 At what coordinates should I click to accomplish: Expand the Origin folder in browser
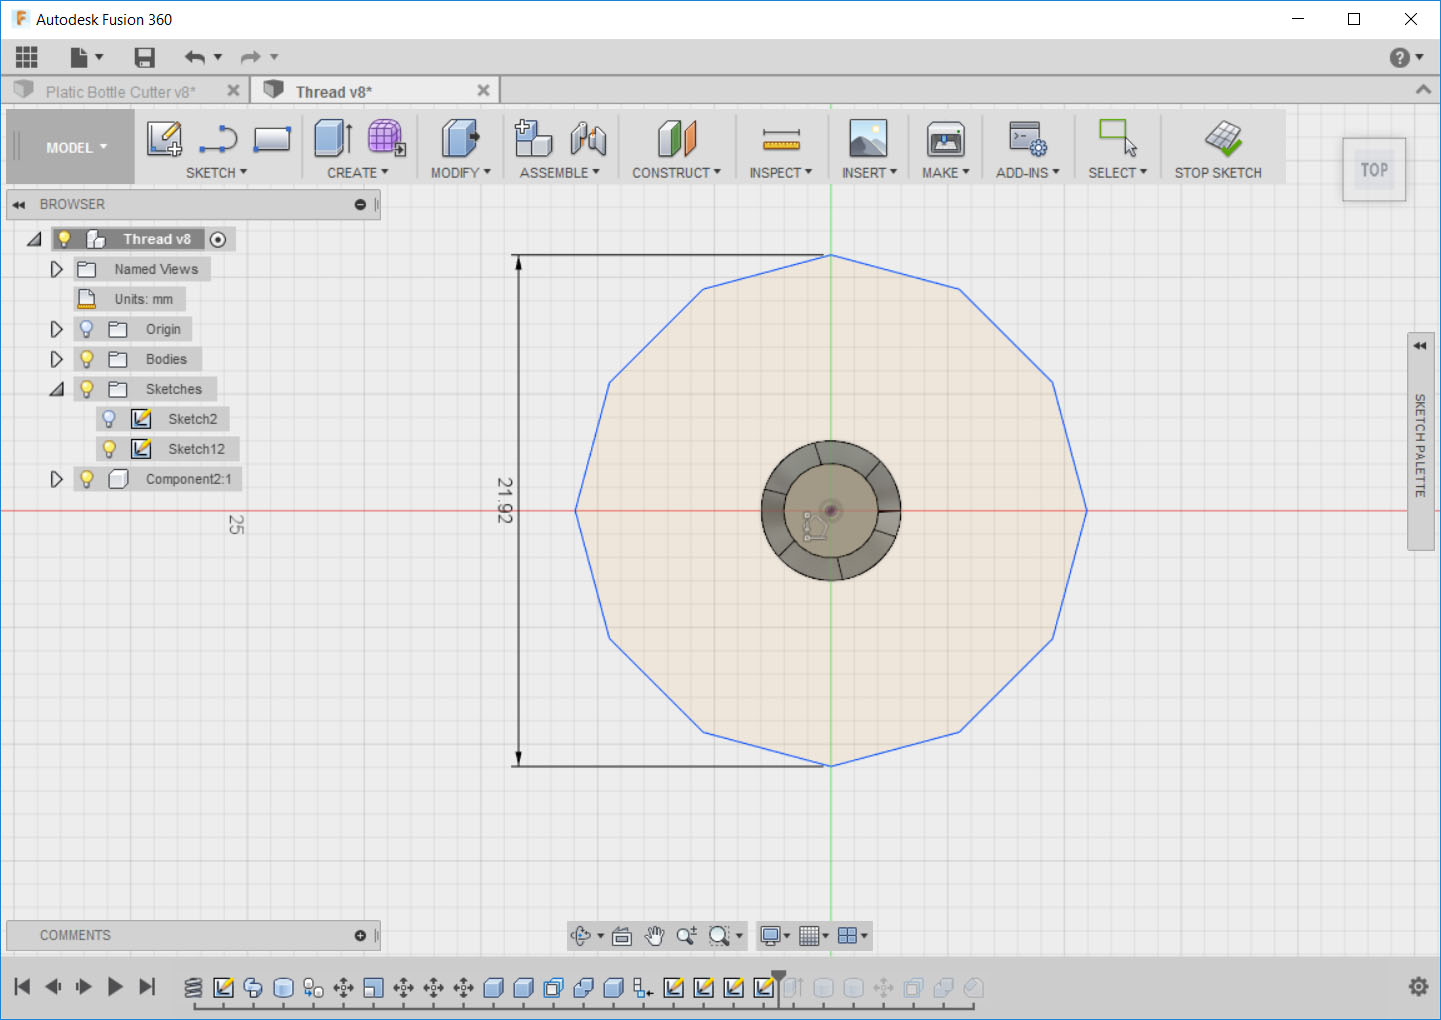point(56,328)
